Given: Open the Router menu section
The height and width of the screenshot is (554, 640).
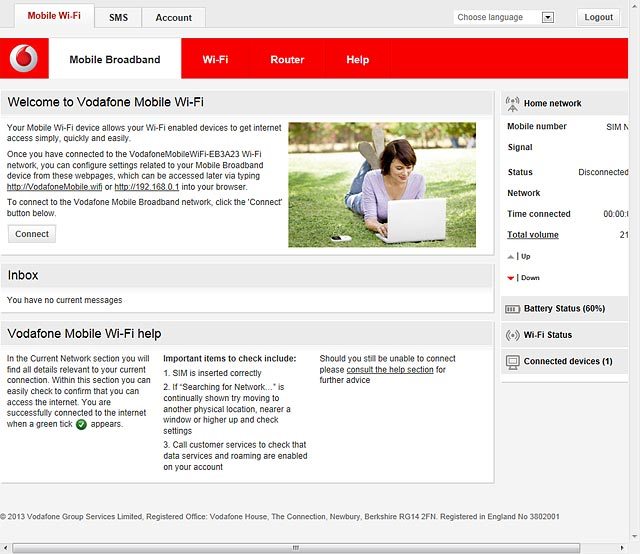Looking at the screenshot, I should pyautogui.click(x=287, y=60).
